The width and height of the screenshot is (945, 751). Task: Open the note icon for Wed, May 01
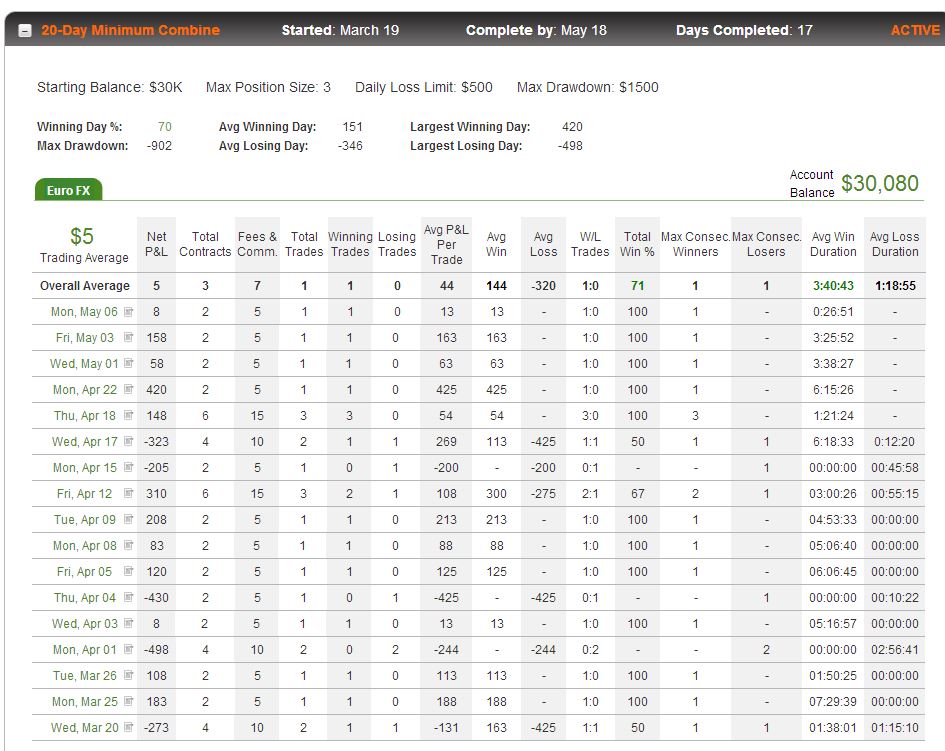pyautogui.click(x=128, y=363)
